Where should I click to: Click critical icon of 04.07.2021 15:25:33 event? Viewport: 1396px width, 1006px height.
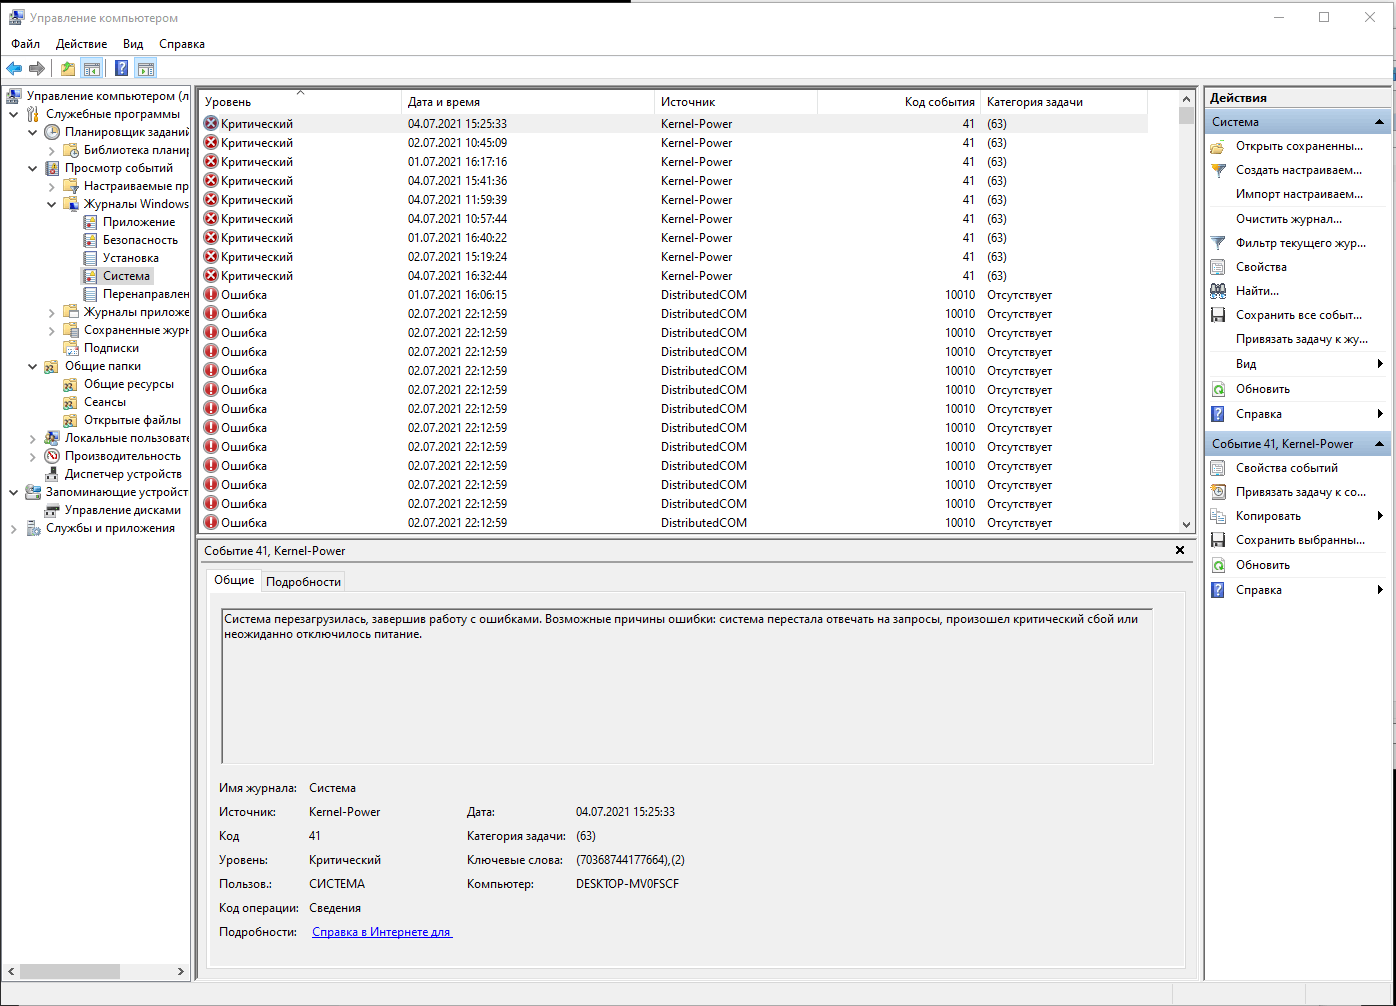pyautogui.click(x=211, y=124)
